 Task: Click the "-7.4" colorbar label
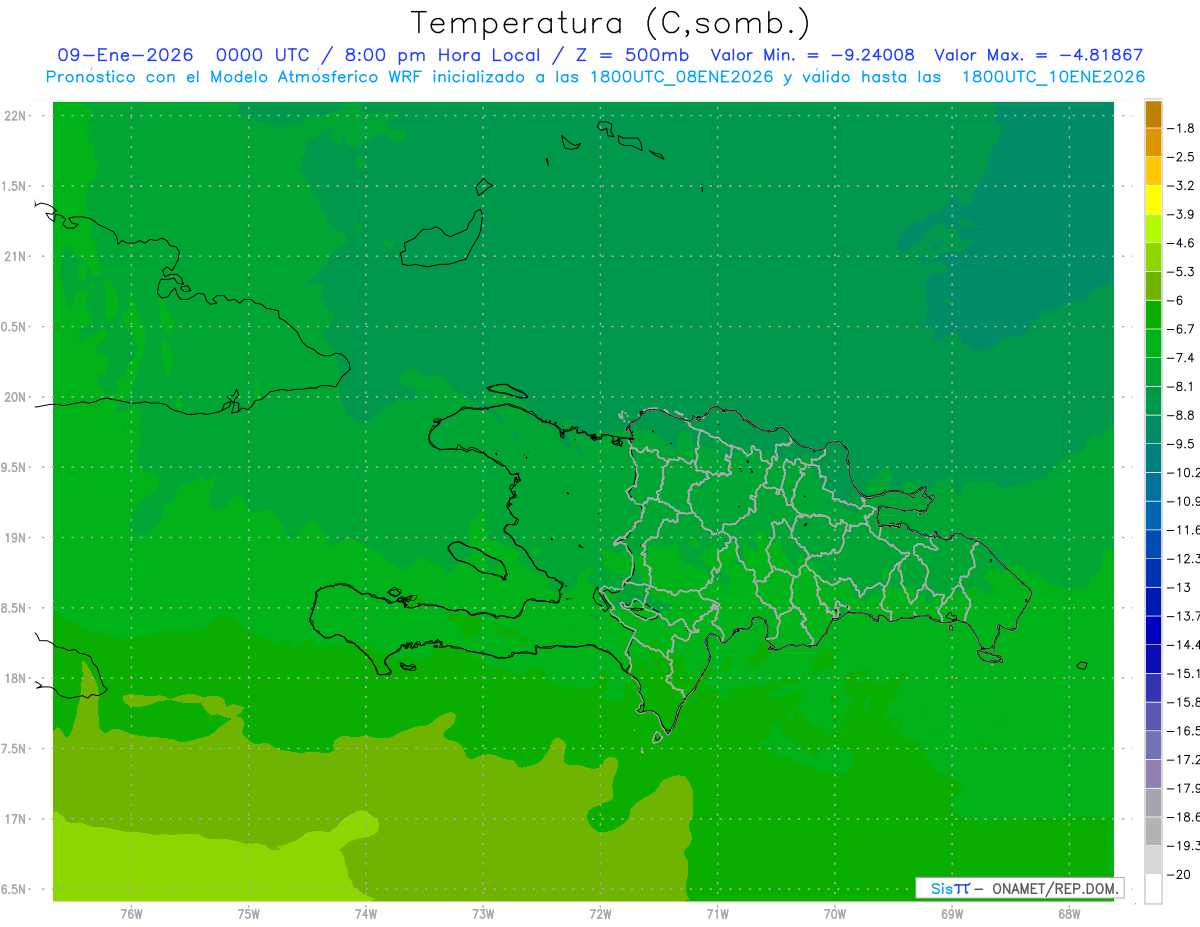tap(1181, 358)
